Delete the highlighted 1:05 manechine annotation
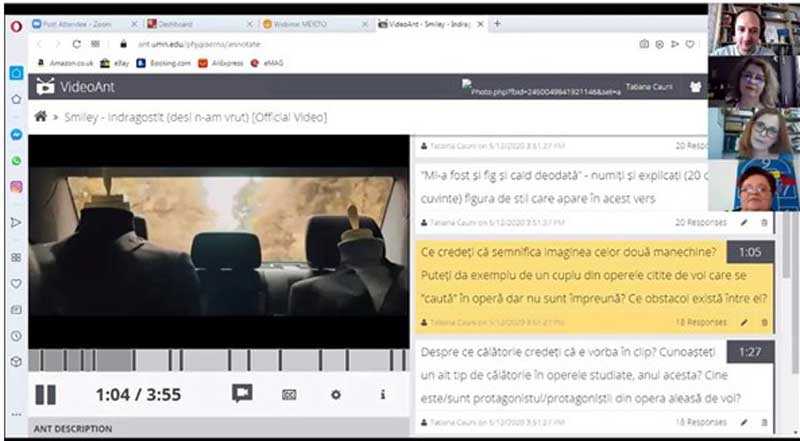The image size is (800, 441). (x=764, y=322)
